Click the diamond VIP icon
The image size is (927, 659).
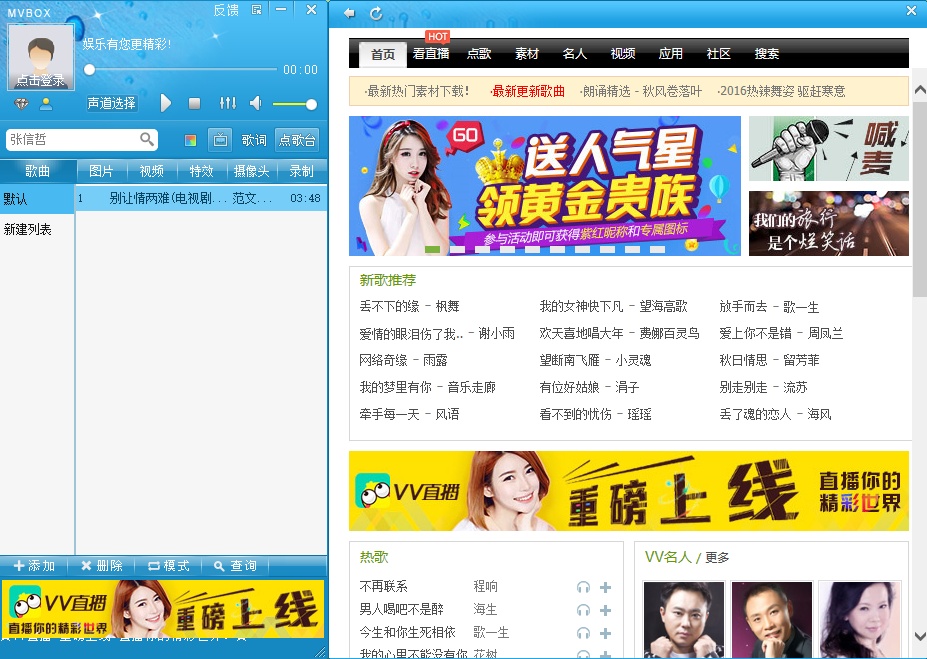(22, 104)
